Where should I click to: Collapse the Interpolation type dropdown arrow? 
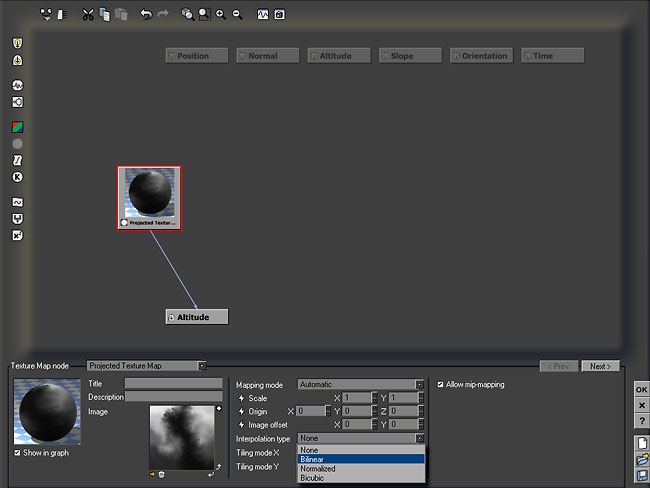[420, 439]
